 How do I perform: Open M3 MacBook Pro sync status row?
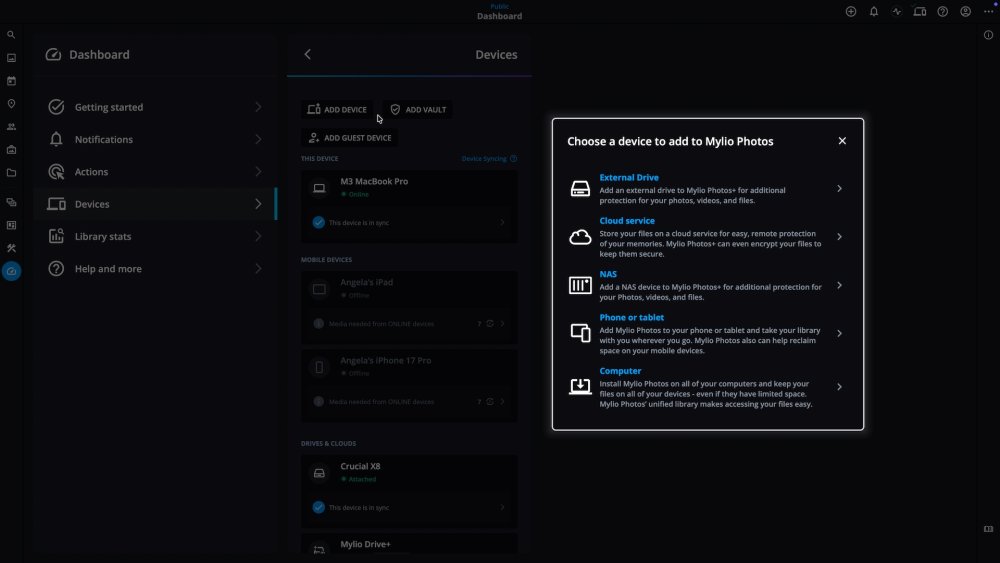tap(409, 223)
